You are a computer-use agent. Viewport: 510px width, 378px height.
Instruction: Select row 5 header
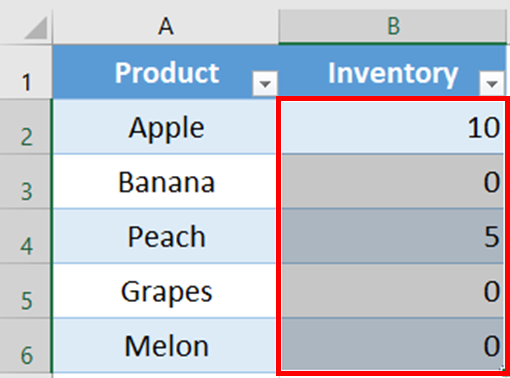pyautogui.click(x=26, y=291)
